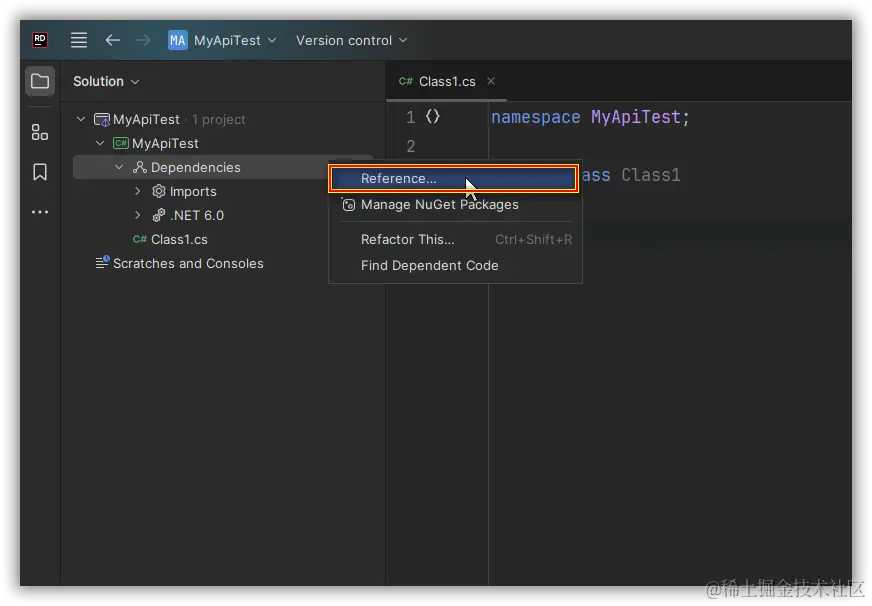Click Class1 identifier in the code
The width and height of the screenshot is (872, 606).
tap(651, 175)
